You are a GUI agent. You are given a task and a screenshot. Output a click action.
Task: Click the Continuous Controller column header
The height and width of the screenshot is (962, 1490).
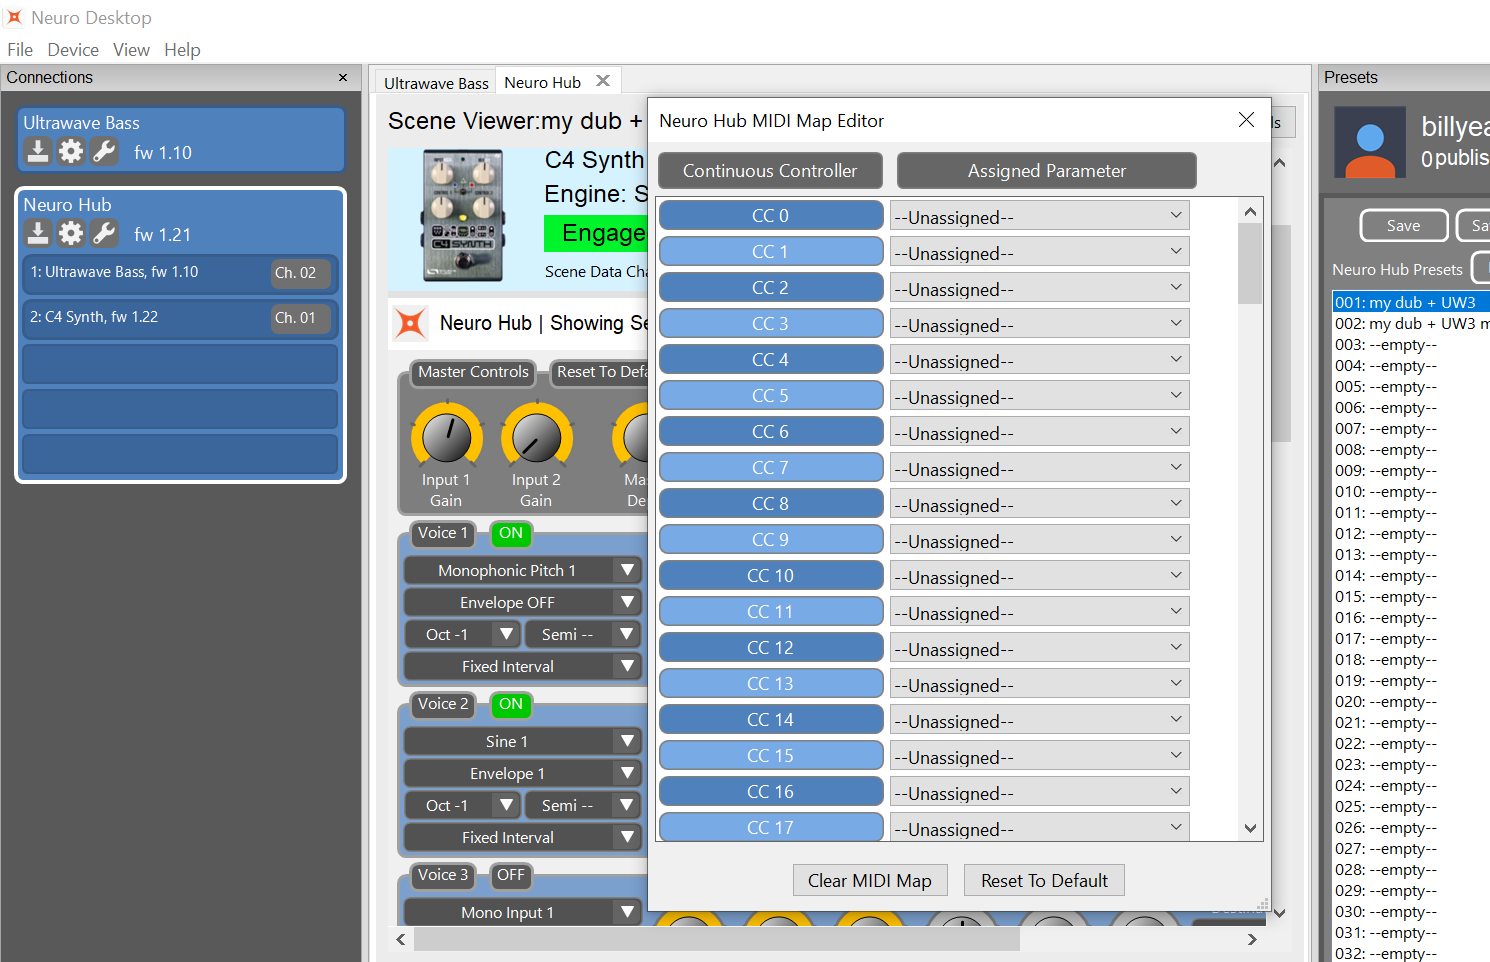pyautogui.click(x=770, y=171)
